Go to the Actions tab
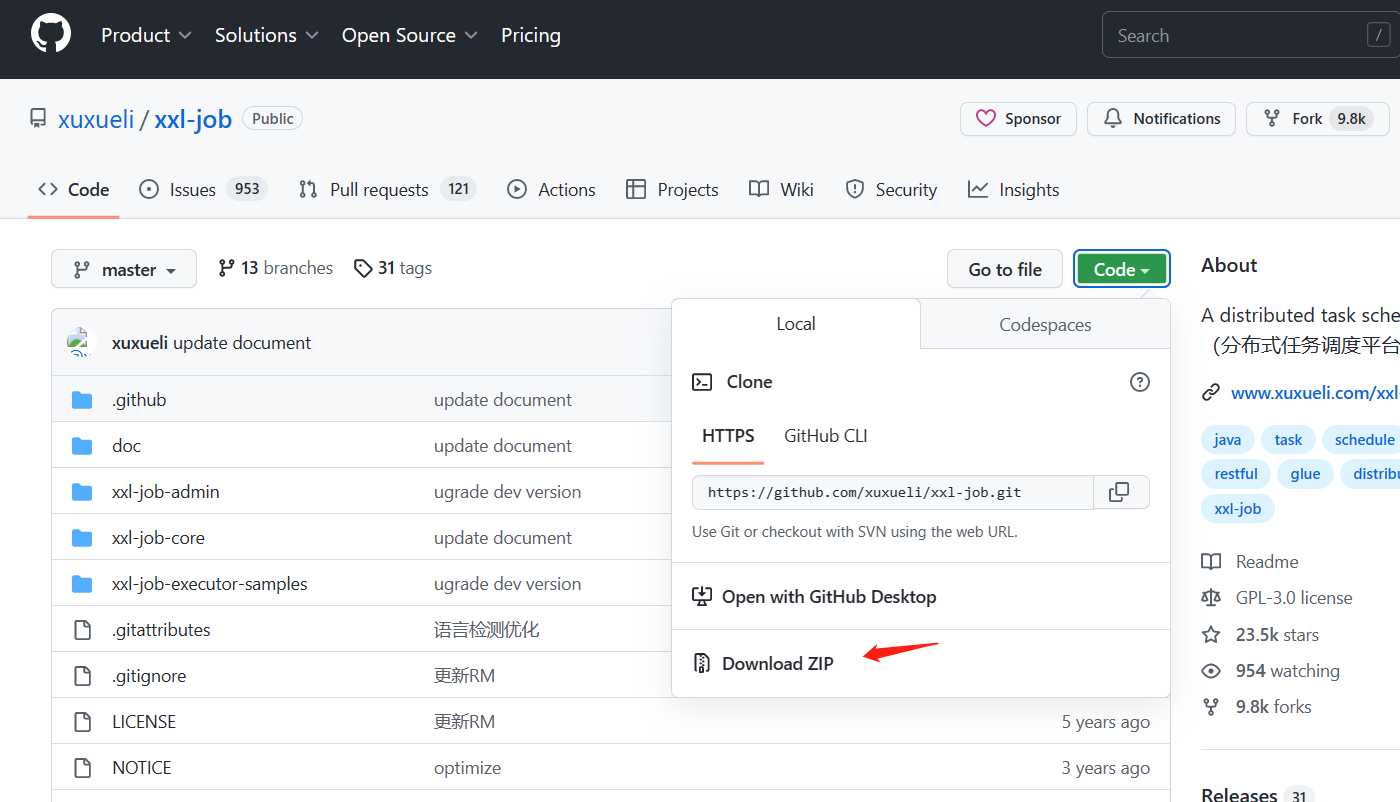 coord(551,190)
